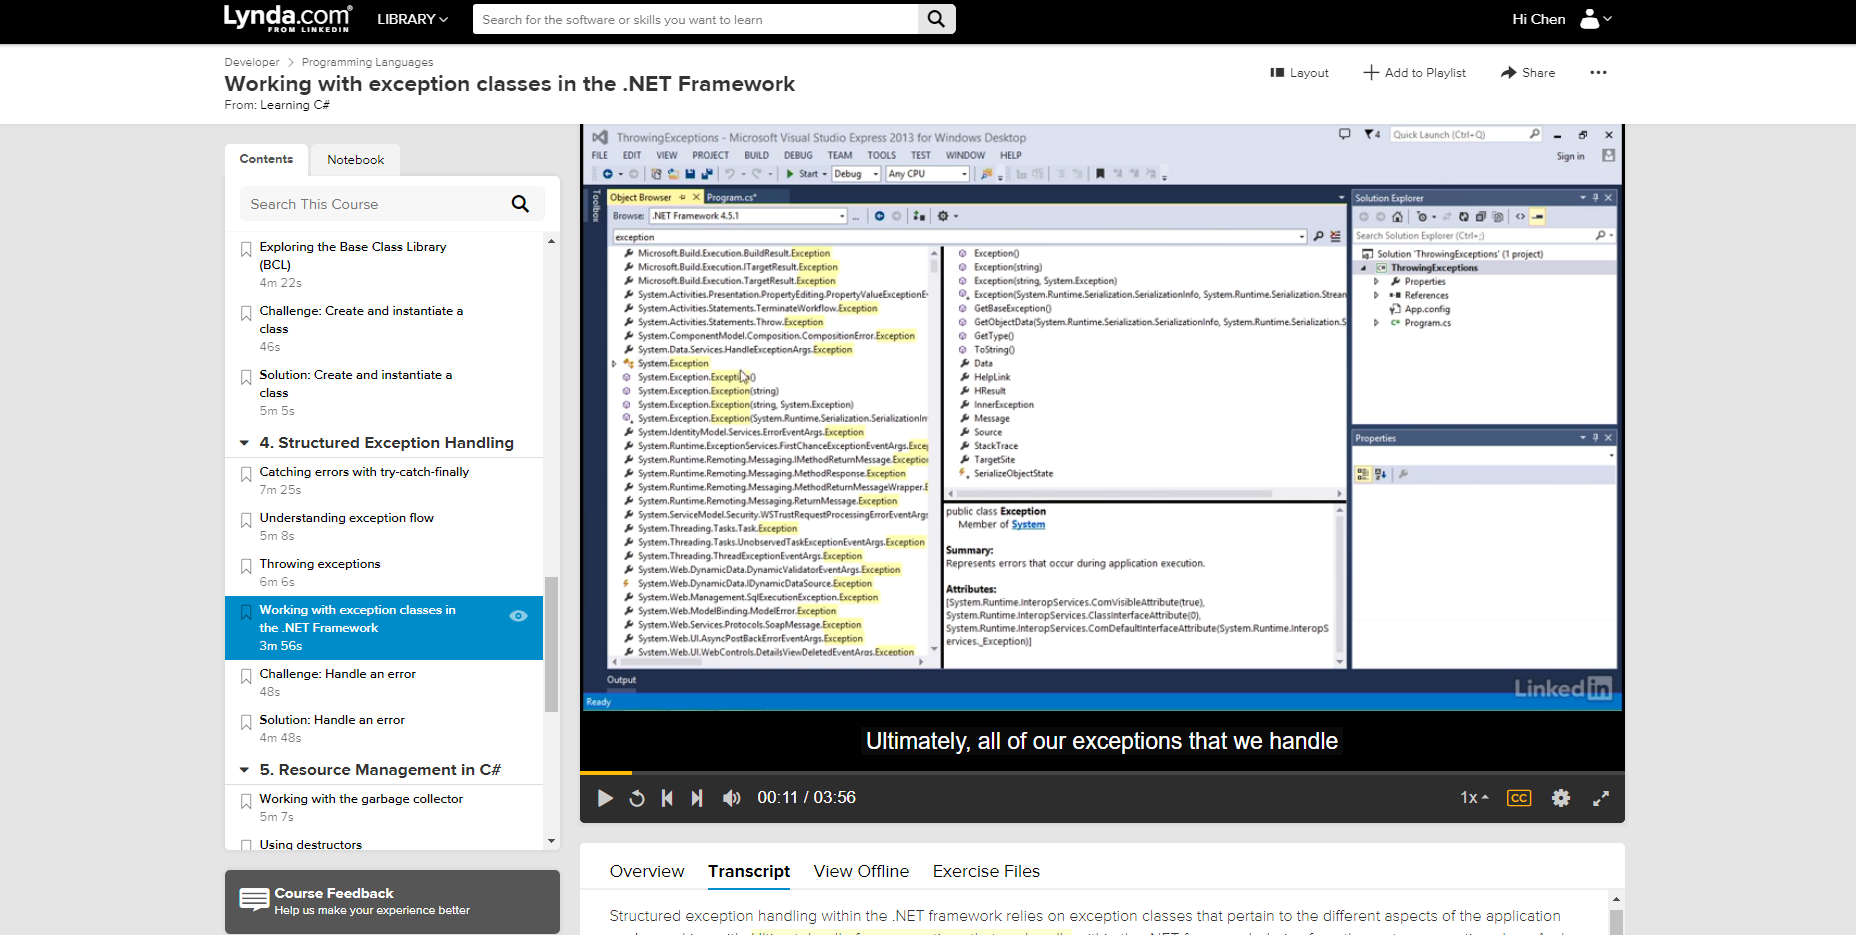1856x935 pixels.
Task: Skip to previous video
Action: [x=667, y=798]
